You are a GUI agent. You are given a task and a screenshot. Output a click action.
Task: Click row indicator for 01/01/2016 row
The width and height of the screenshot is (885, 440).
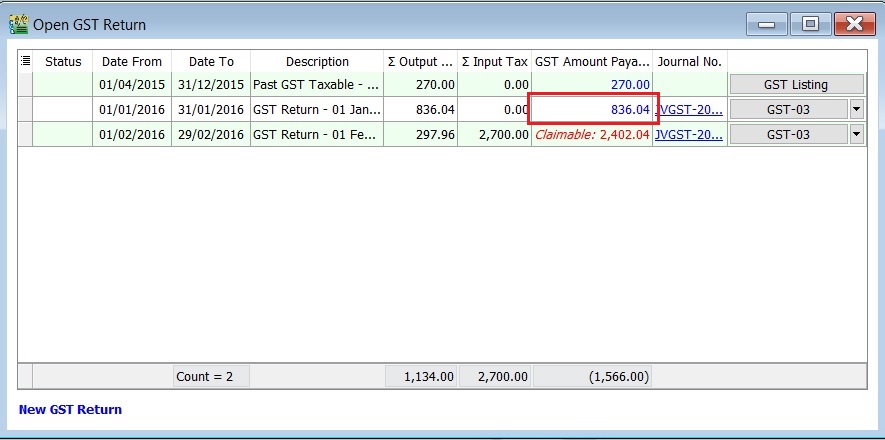[25, 109]
